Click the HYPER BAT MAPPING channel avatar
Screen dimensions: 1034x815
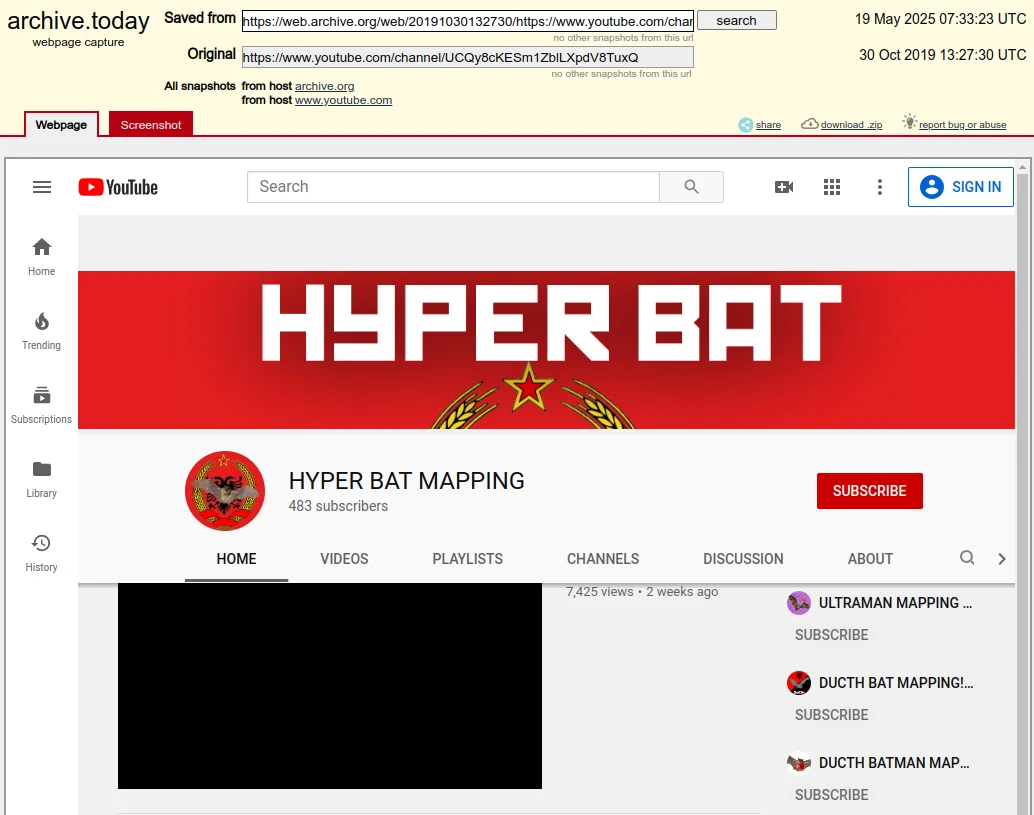225,491
